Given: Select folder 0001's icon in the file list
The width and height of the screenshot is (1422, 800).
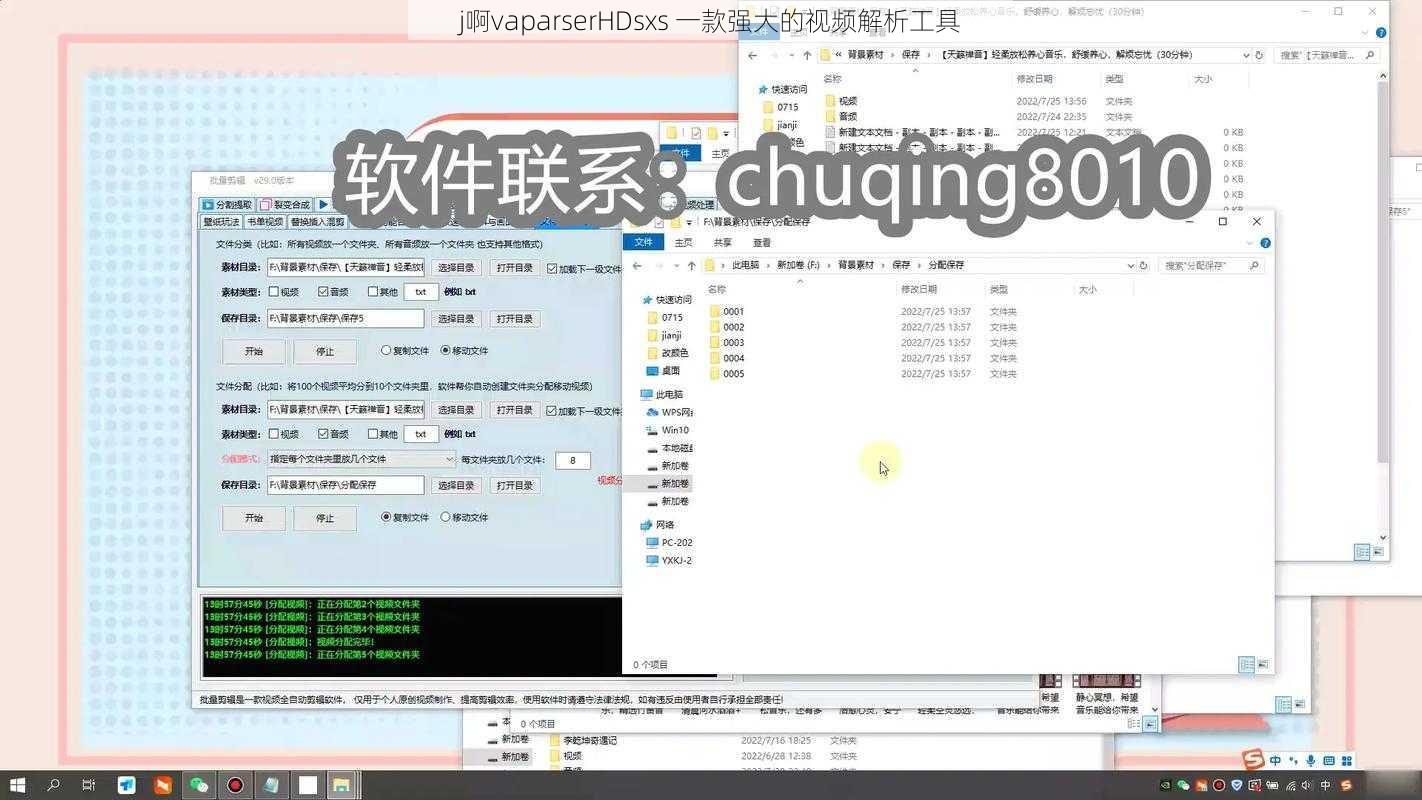Looking at the screenshot, I should (715, 311).
